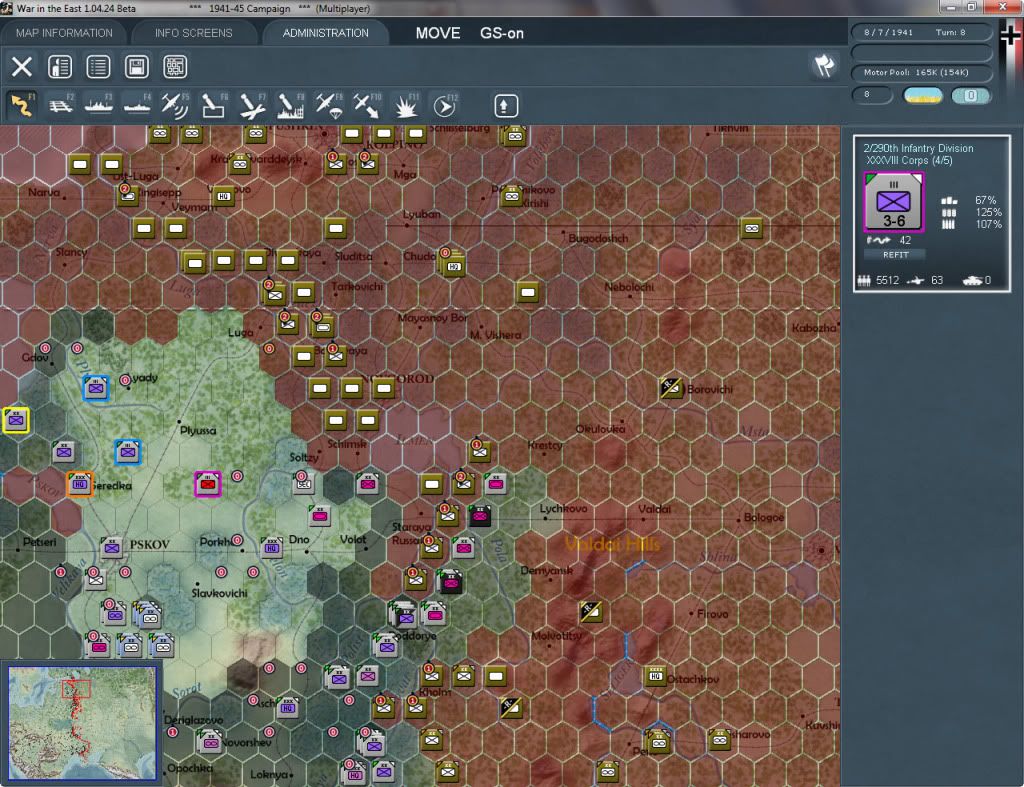Select the F10 air transfer mode

(367, 105)
